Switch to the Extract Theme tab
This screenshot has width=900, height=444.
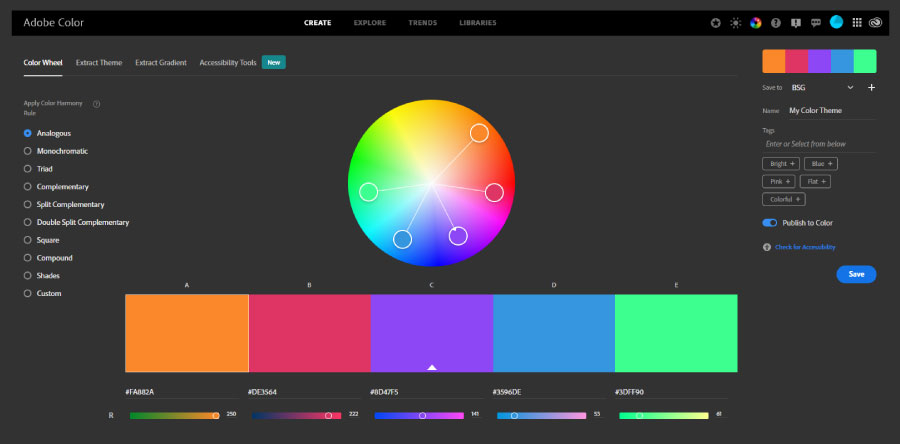(x=99, y=62)
